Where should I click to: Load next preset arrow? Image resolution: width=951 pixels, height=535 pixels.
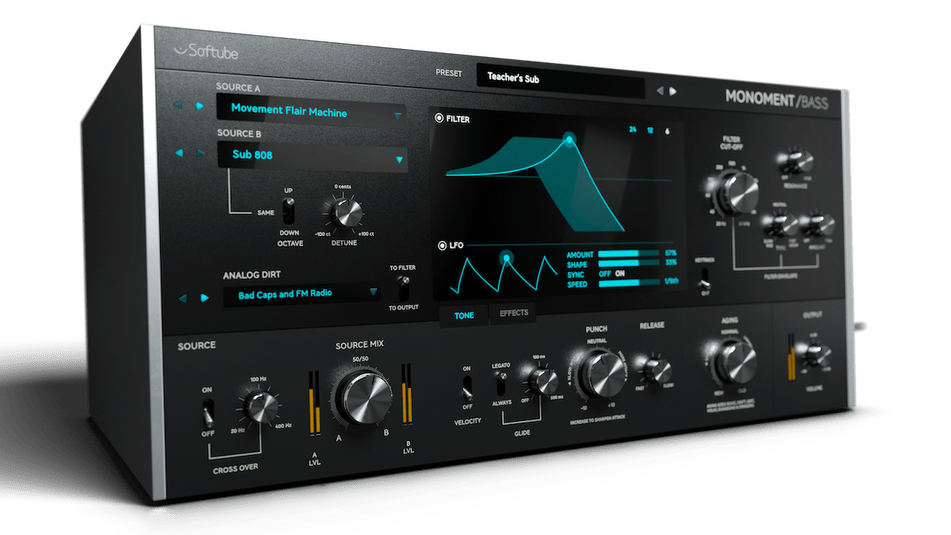[673, 91]
